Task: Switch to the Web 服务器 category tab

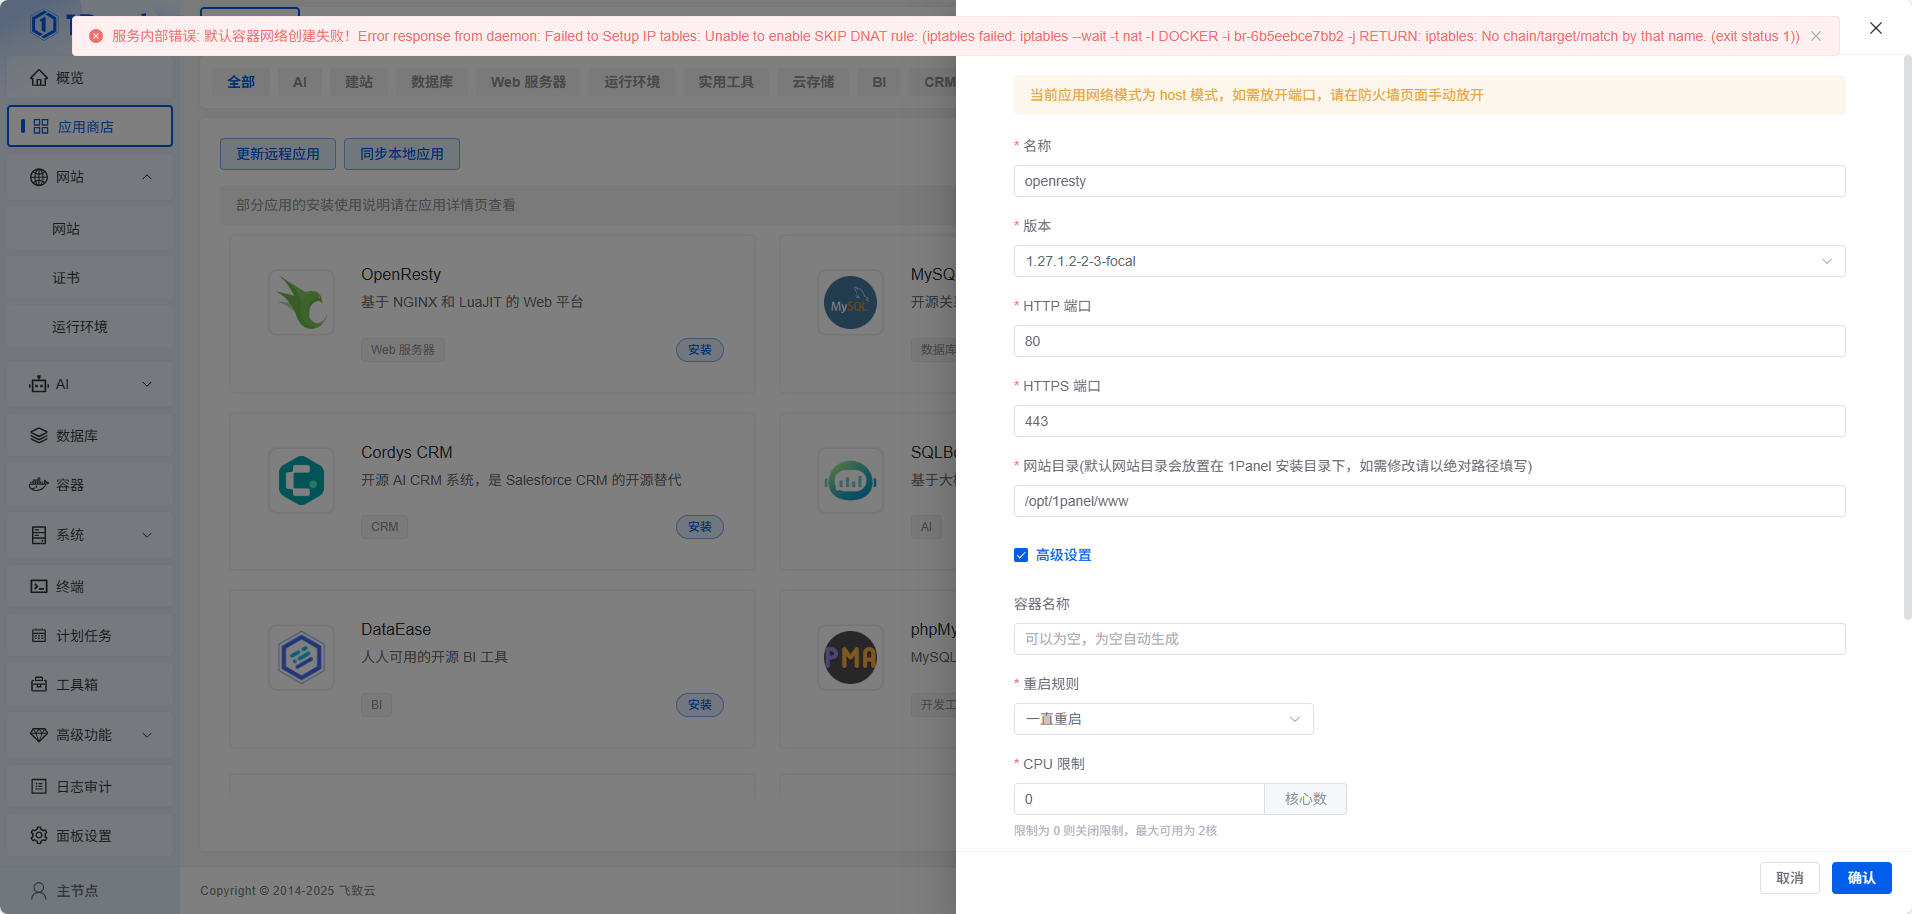Action: [528, 82]
